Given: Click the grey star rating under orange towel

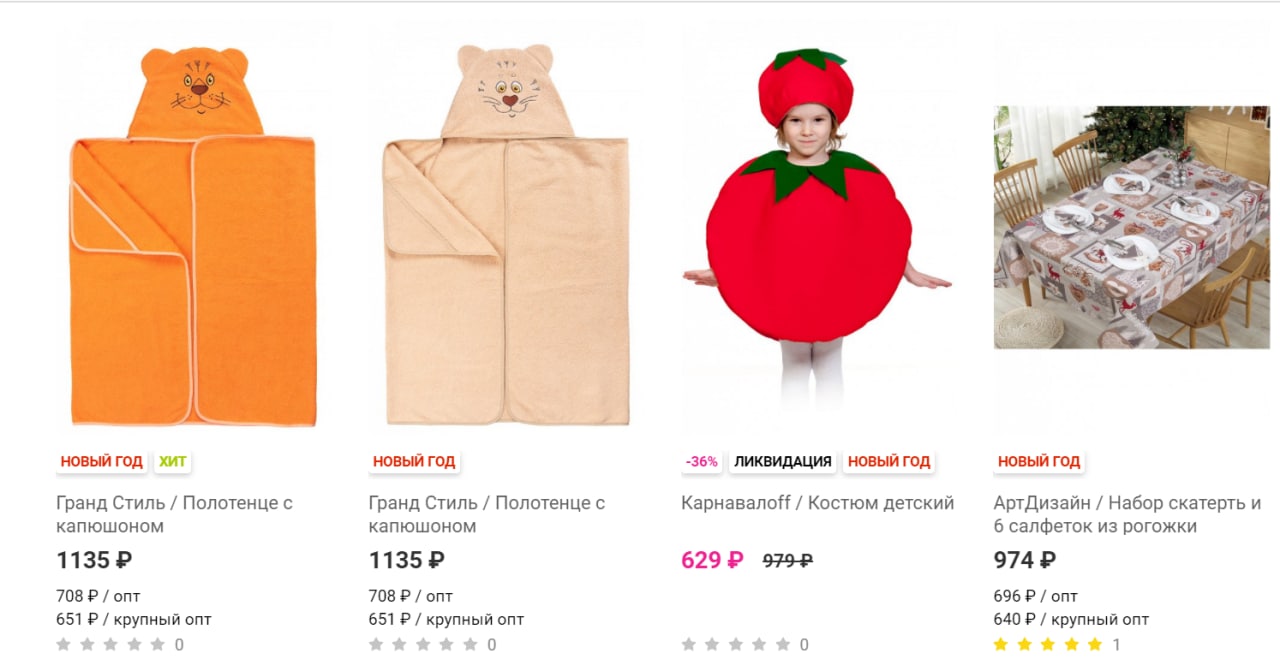Looking at the screenshot, I should point(110,645).
